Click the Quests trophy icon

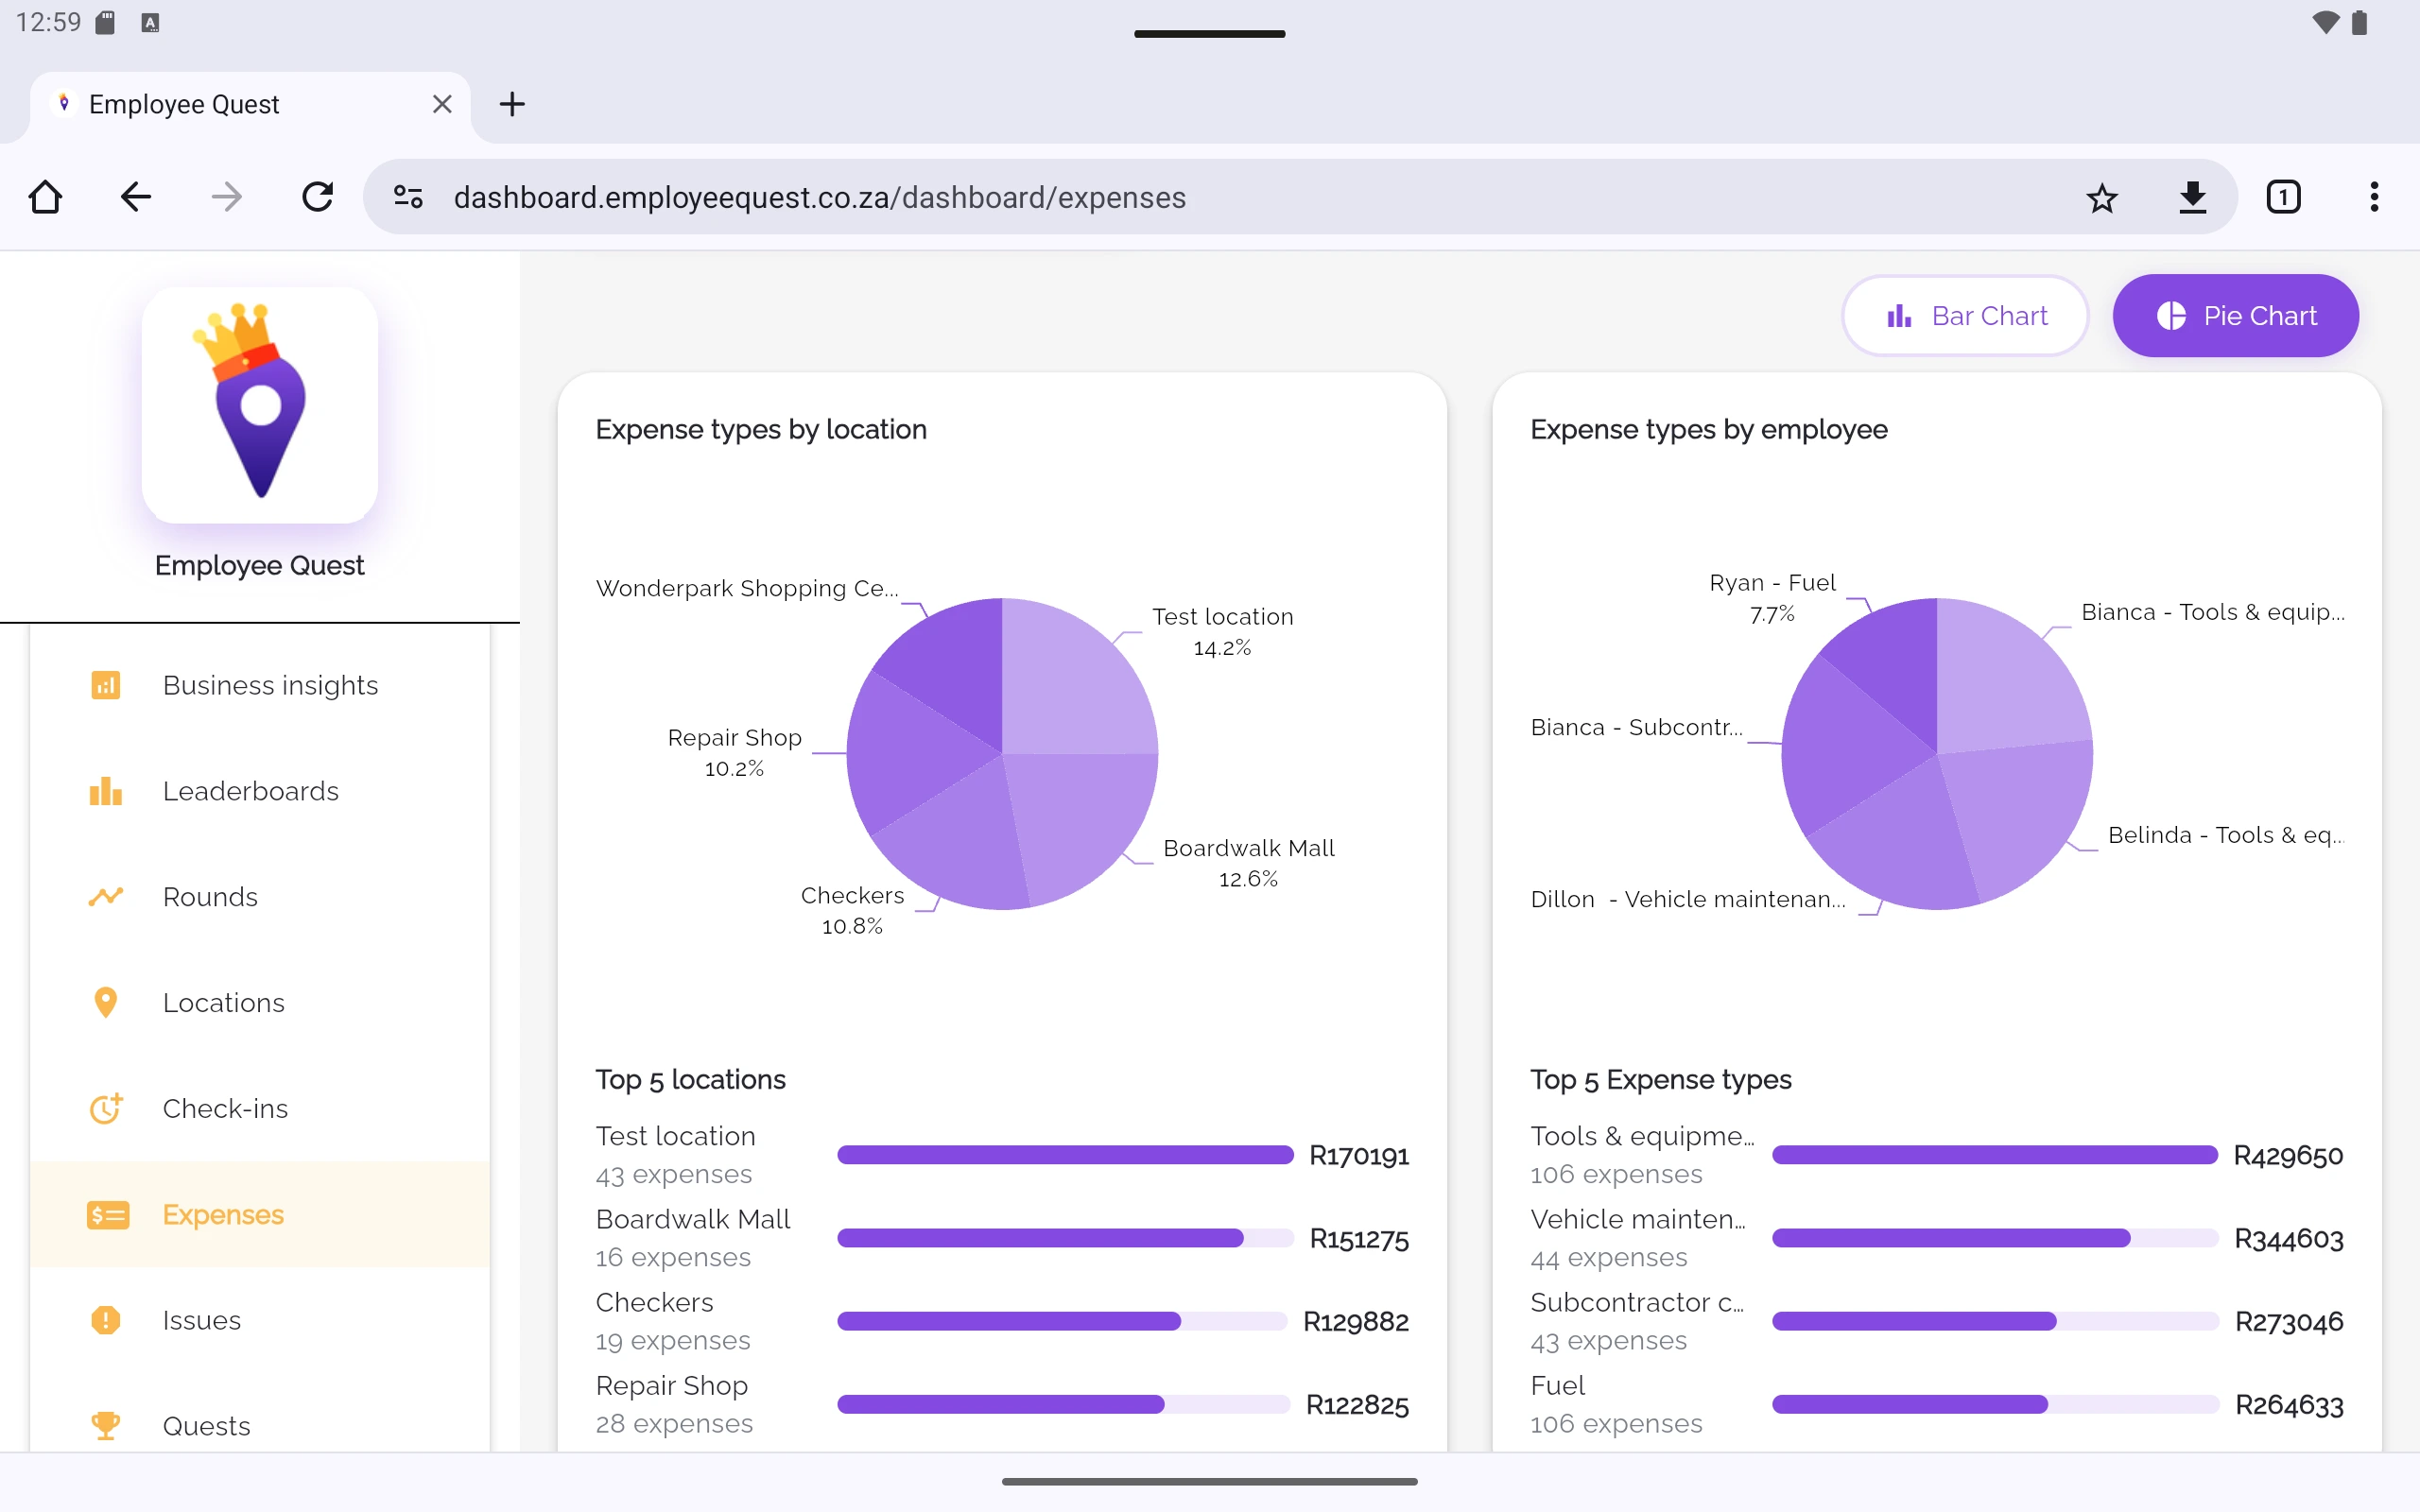106,1425
